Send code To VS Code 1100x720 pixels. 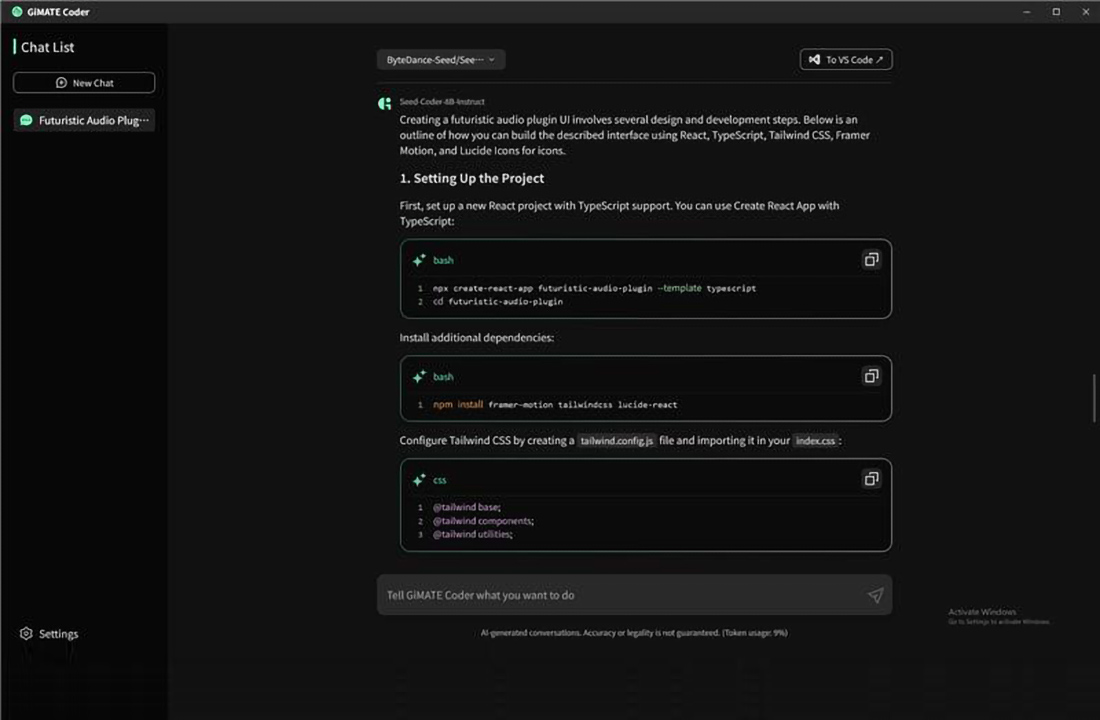pyautogui.click(x=846, y=60)
